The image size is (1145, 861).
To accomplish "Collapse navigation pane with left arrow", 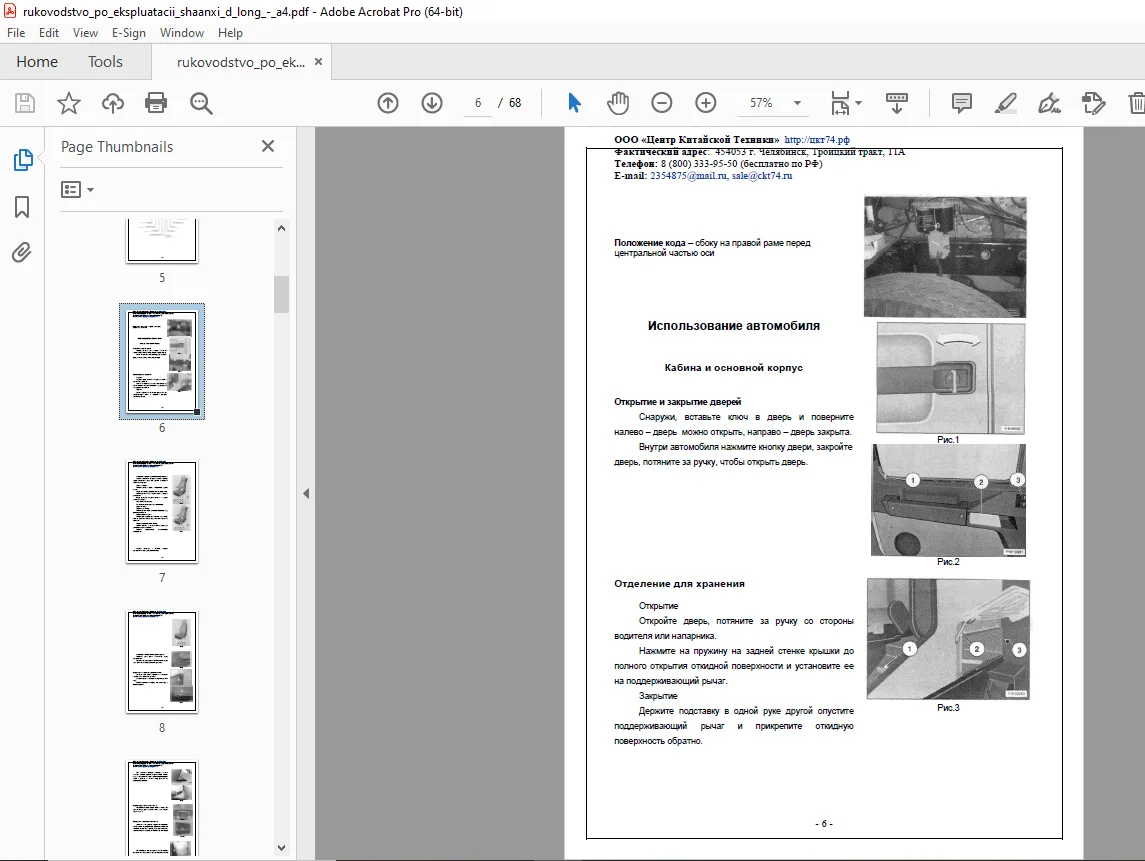I will tap(306, 494).
